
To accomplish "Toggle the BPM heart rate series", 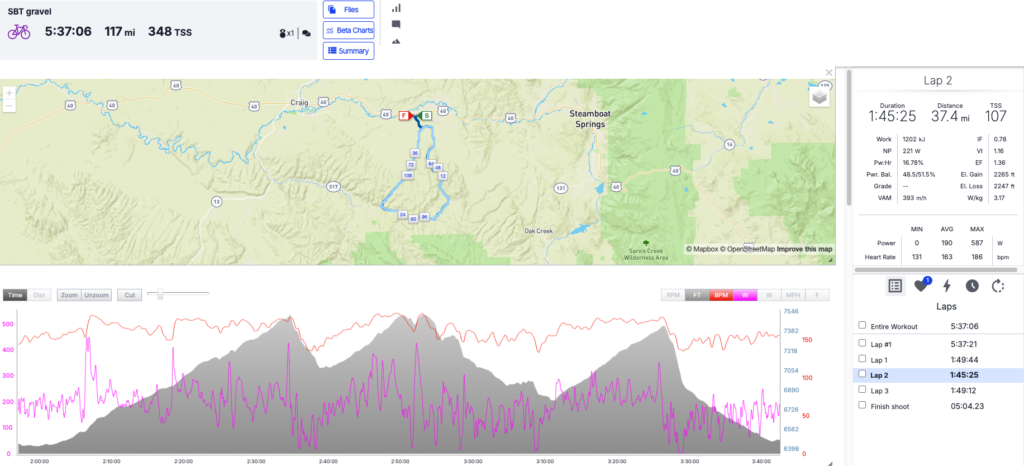I will pos(719,295).
